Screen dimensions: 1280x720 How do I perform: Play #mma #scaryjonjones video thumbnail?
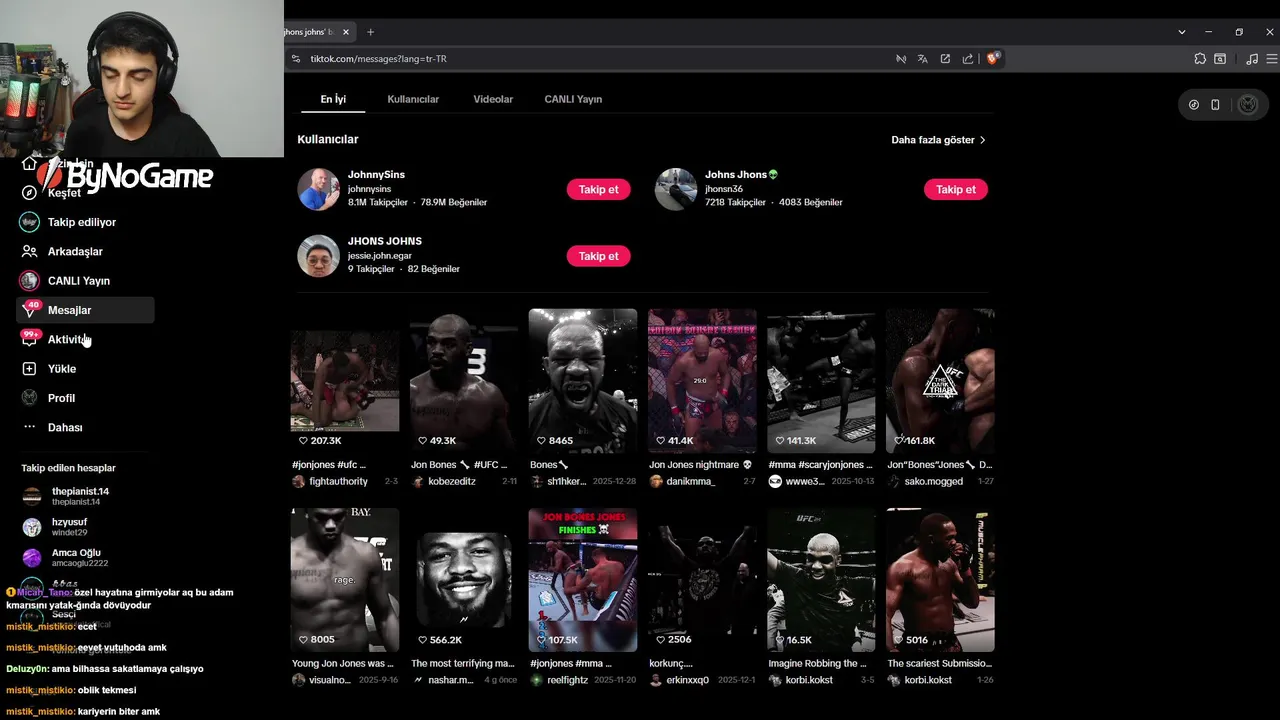[x=821, y=381]
